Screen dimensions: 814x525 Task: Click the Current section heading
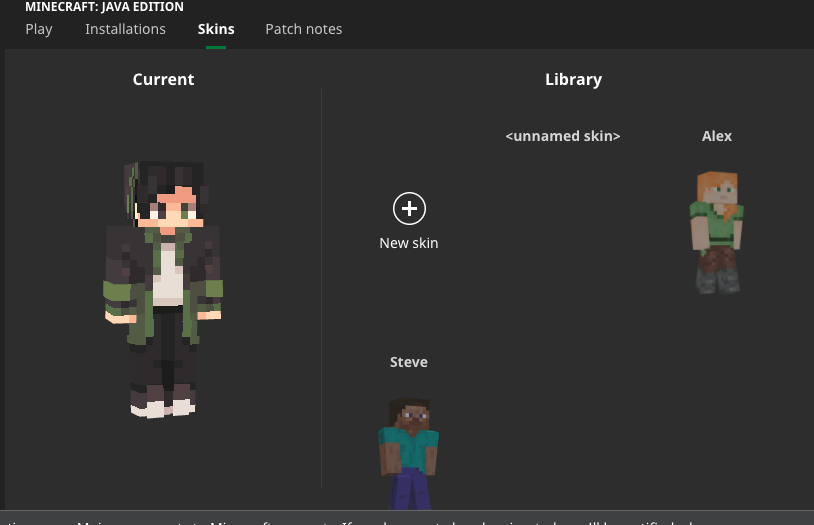point(163,79)
